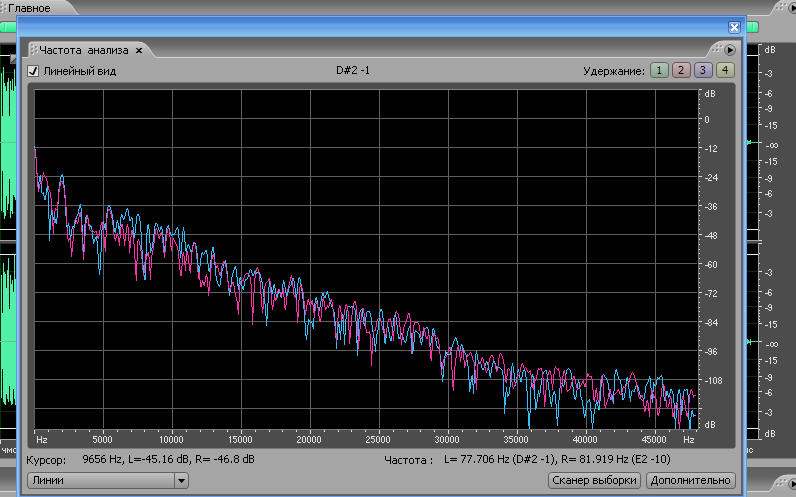Click the Дополнительно button
796x497 pixels.
coord(690,481)
